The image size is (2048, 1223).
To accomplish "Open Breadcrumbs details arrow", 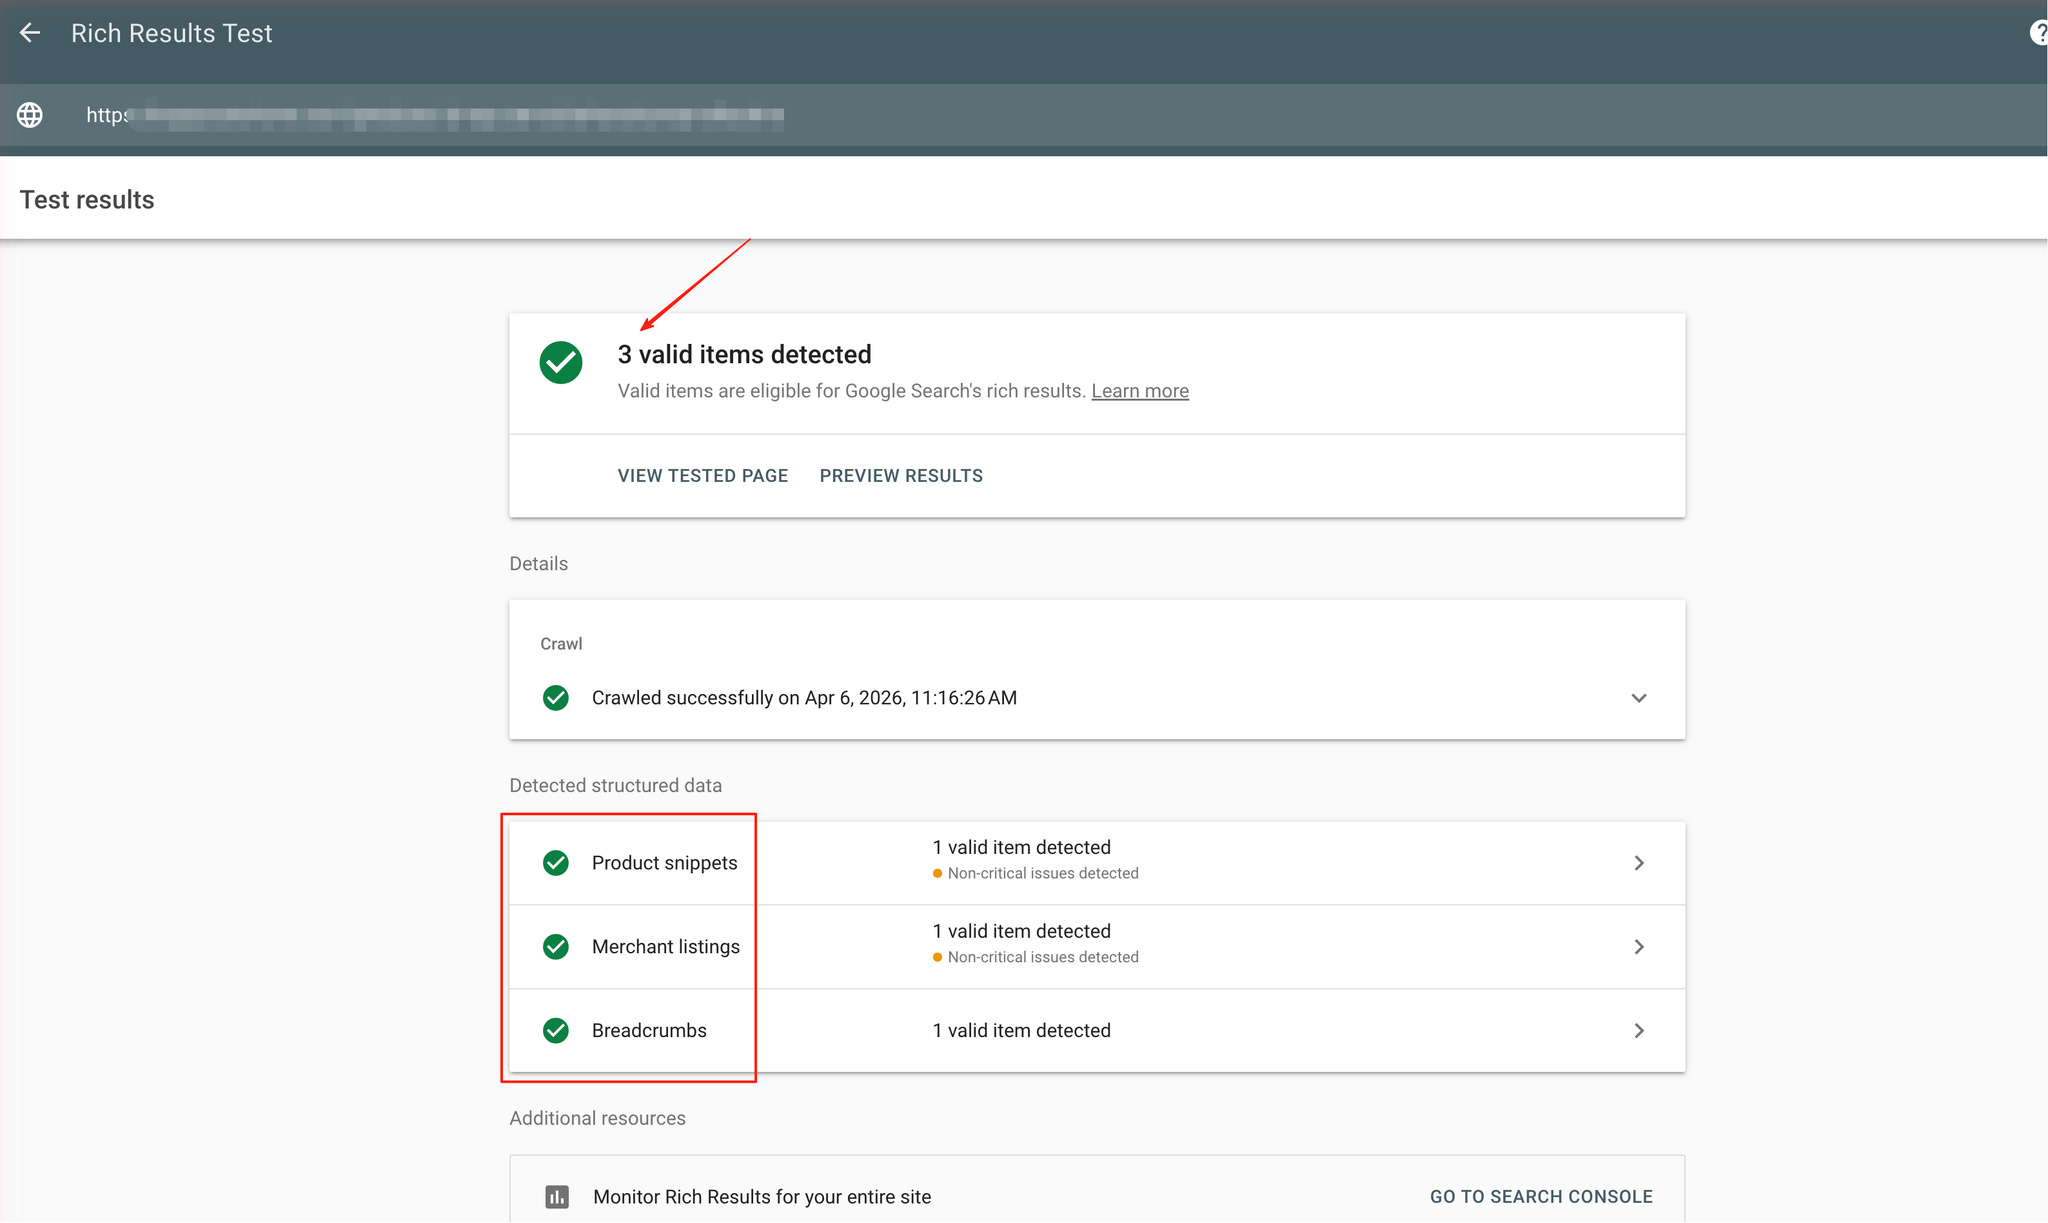I will click(x=1639, y=1031).
